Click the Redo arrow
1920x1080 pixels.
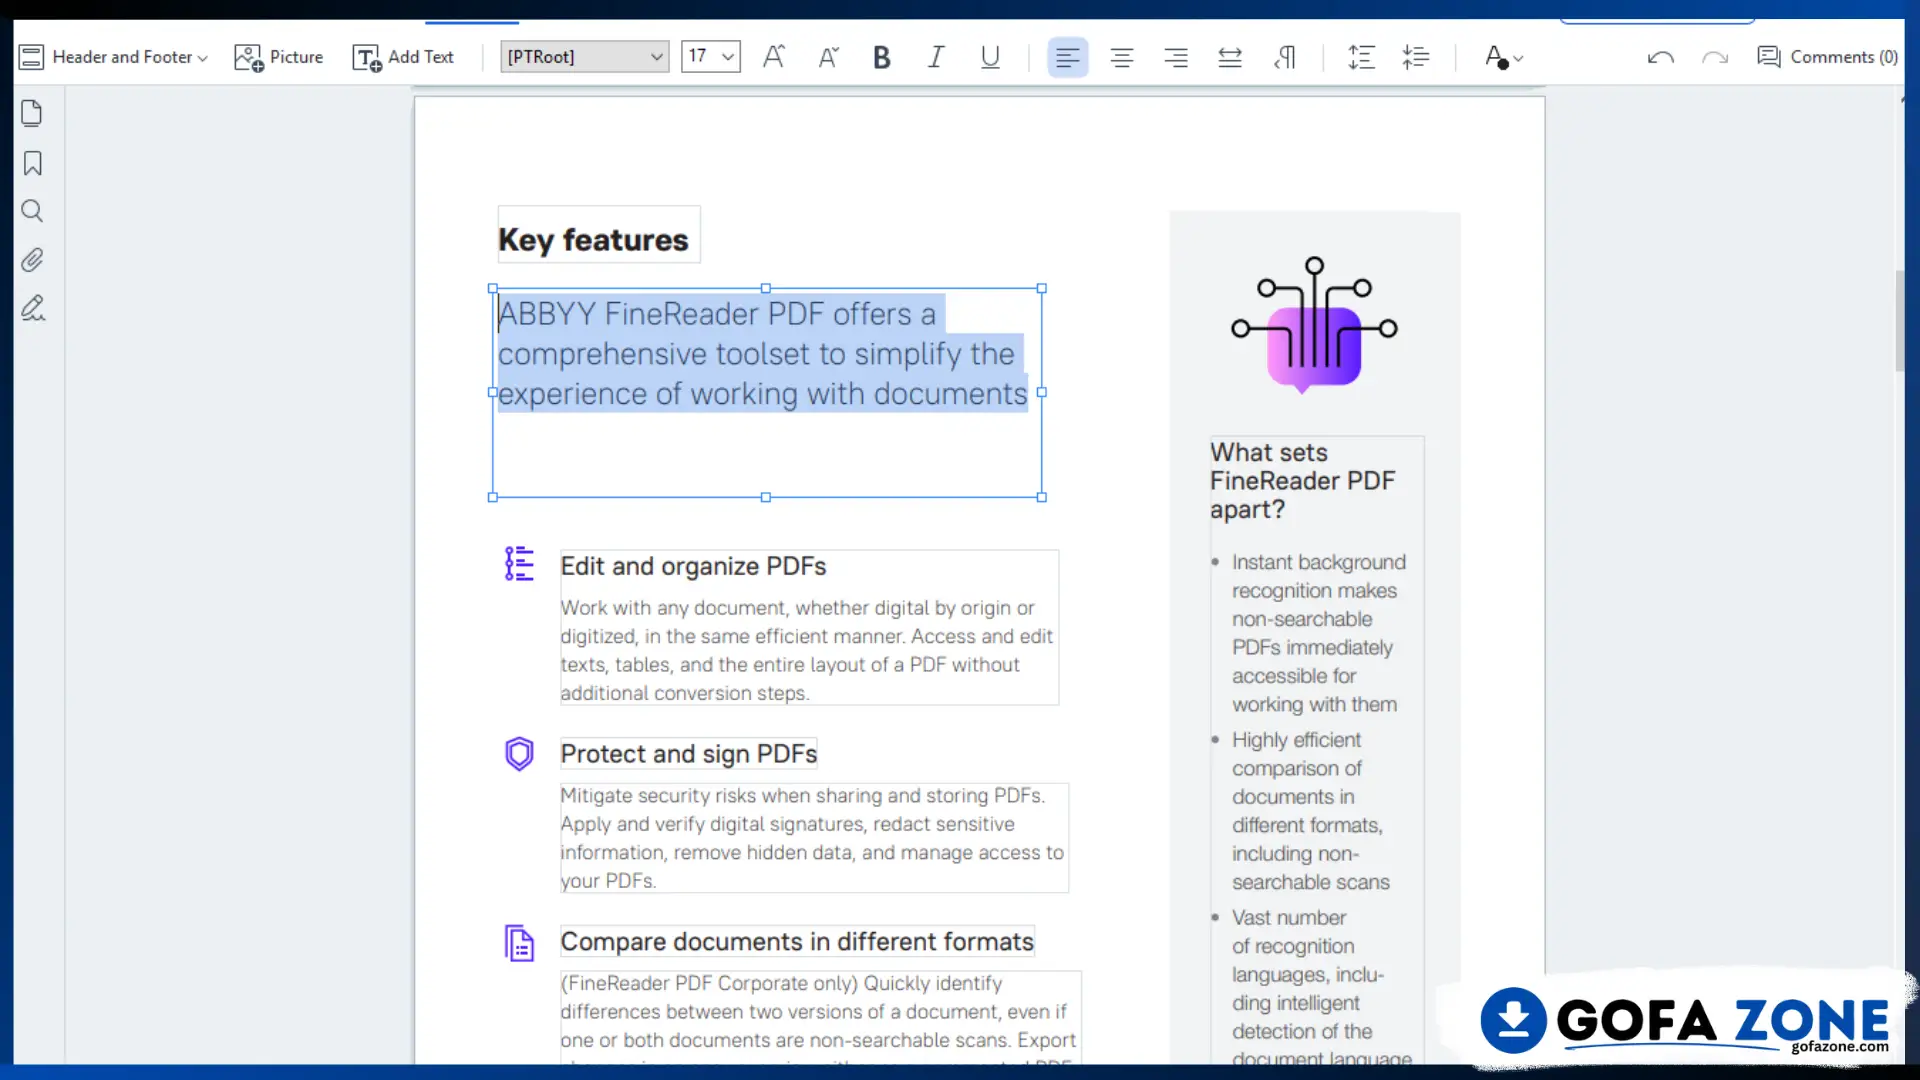[x=1715, y=57]
